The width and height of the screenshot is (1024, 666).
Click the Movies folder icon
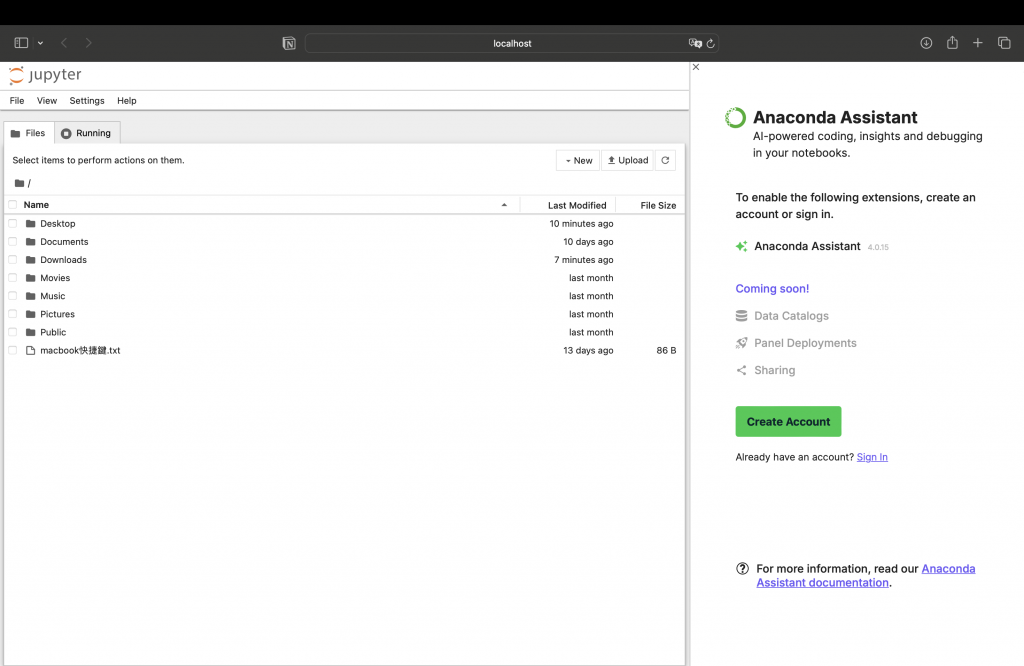point(30,278)
